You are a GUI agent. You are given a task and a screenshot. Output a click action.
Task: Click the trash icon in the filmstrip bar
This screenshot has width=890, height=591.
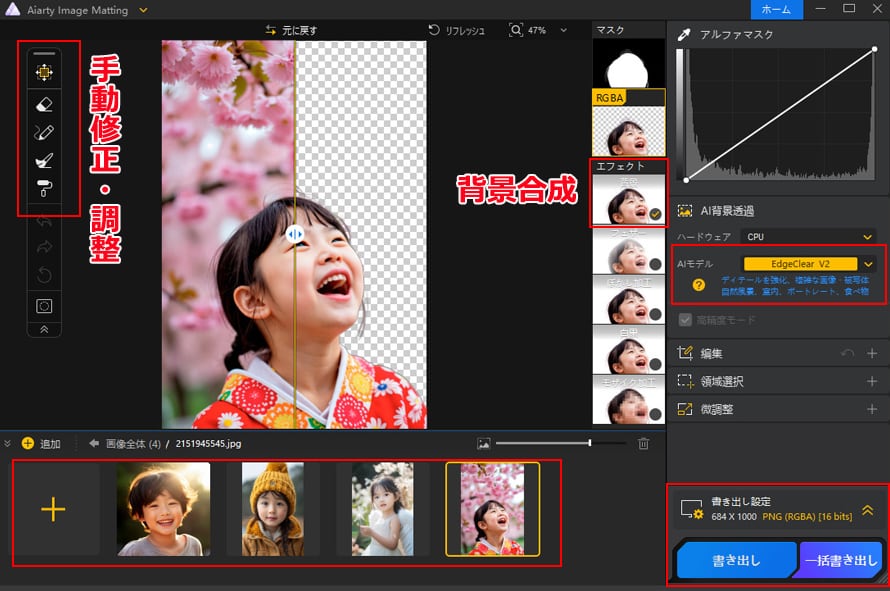coord(643,444)
